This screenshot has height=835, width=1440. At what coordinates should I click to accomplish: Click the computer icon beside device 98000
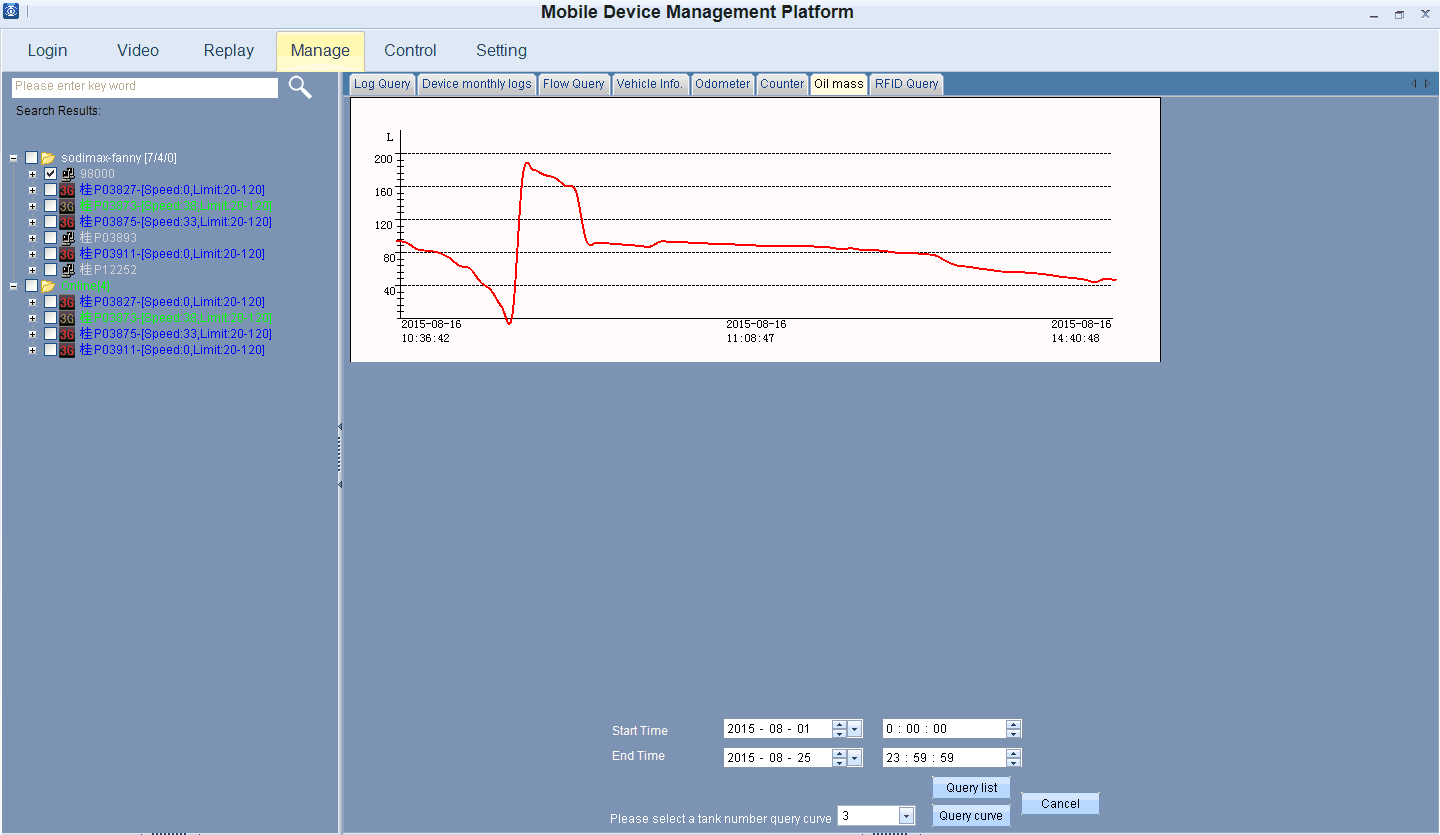[x=67, y=174]
